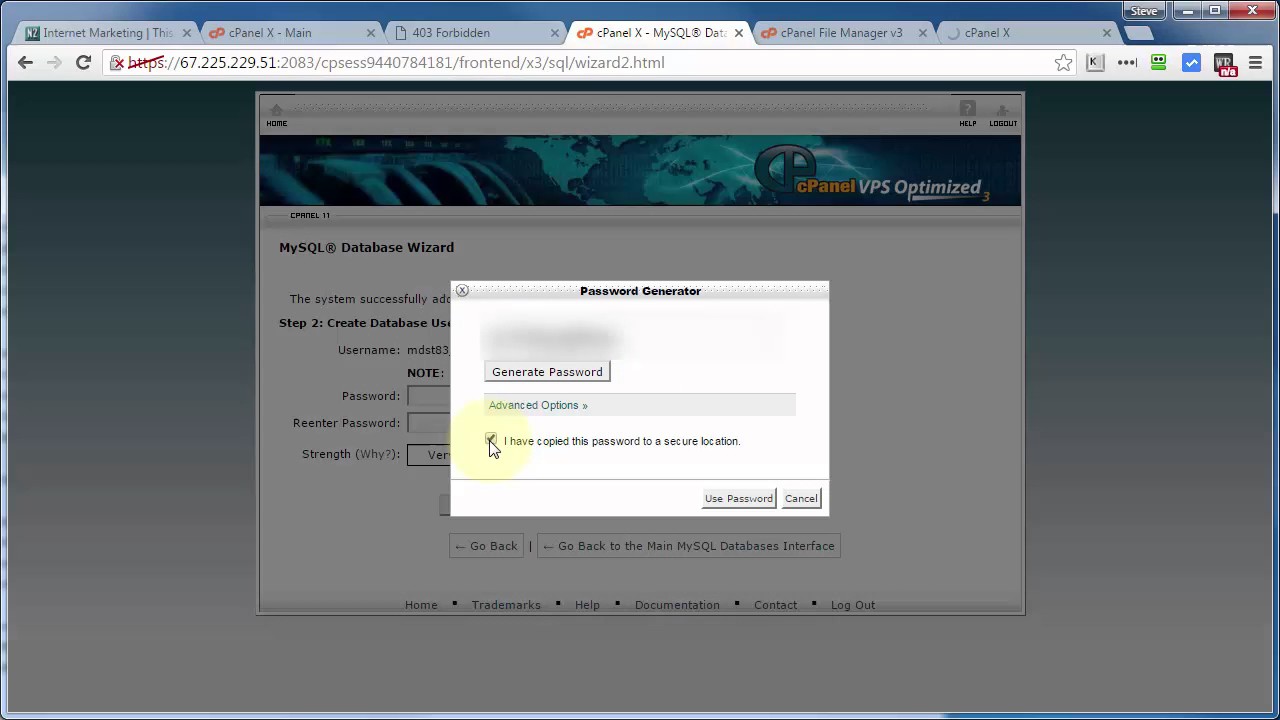Viewport: 1280px width, 720px height.
Task: Click the three dots extension icon
Action: 1127,63
